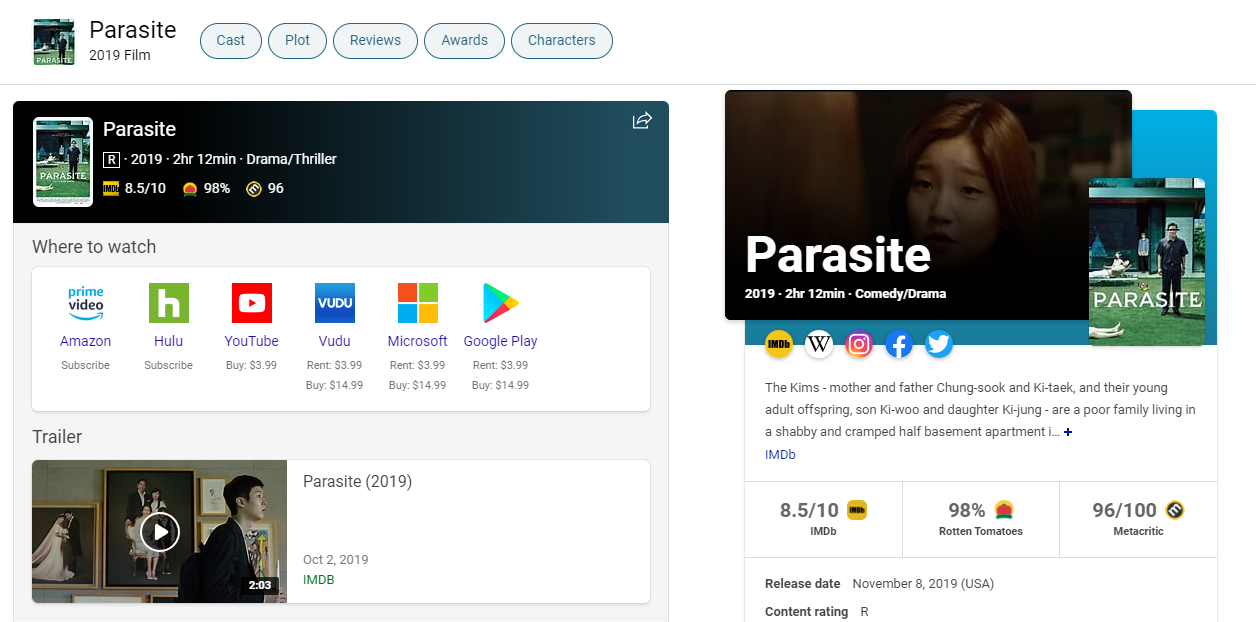The height and width of the screenshot is (622, 1256).
Task: Click the share icon in Parasite header
Action: 642,121
